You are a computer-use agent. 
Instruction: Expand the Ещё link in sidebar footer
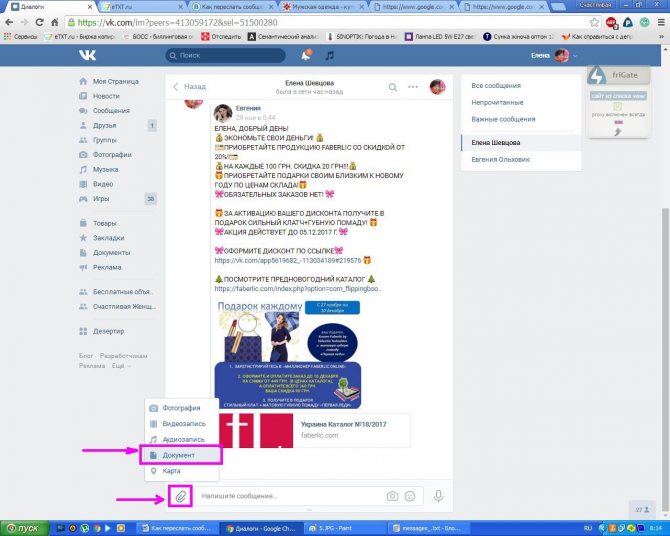119,366
